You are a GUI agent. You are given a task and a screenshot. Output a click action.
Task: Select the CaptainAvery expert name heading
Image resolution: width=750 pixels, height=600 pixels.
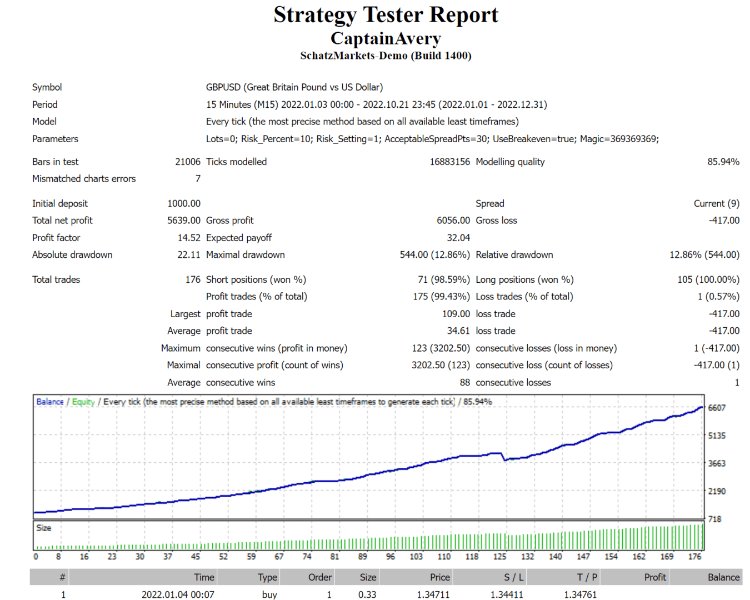tap(371, 38)
